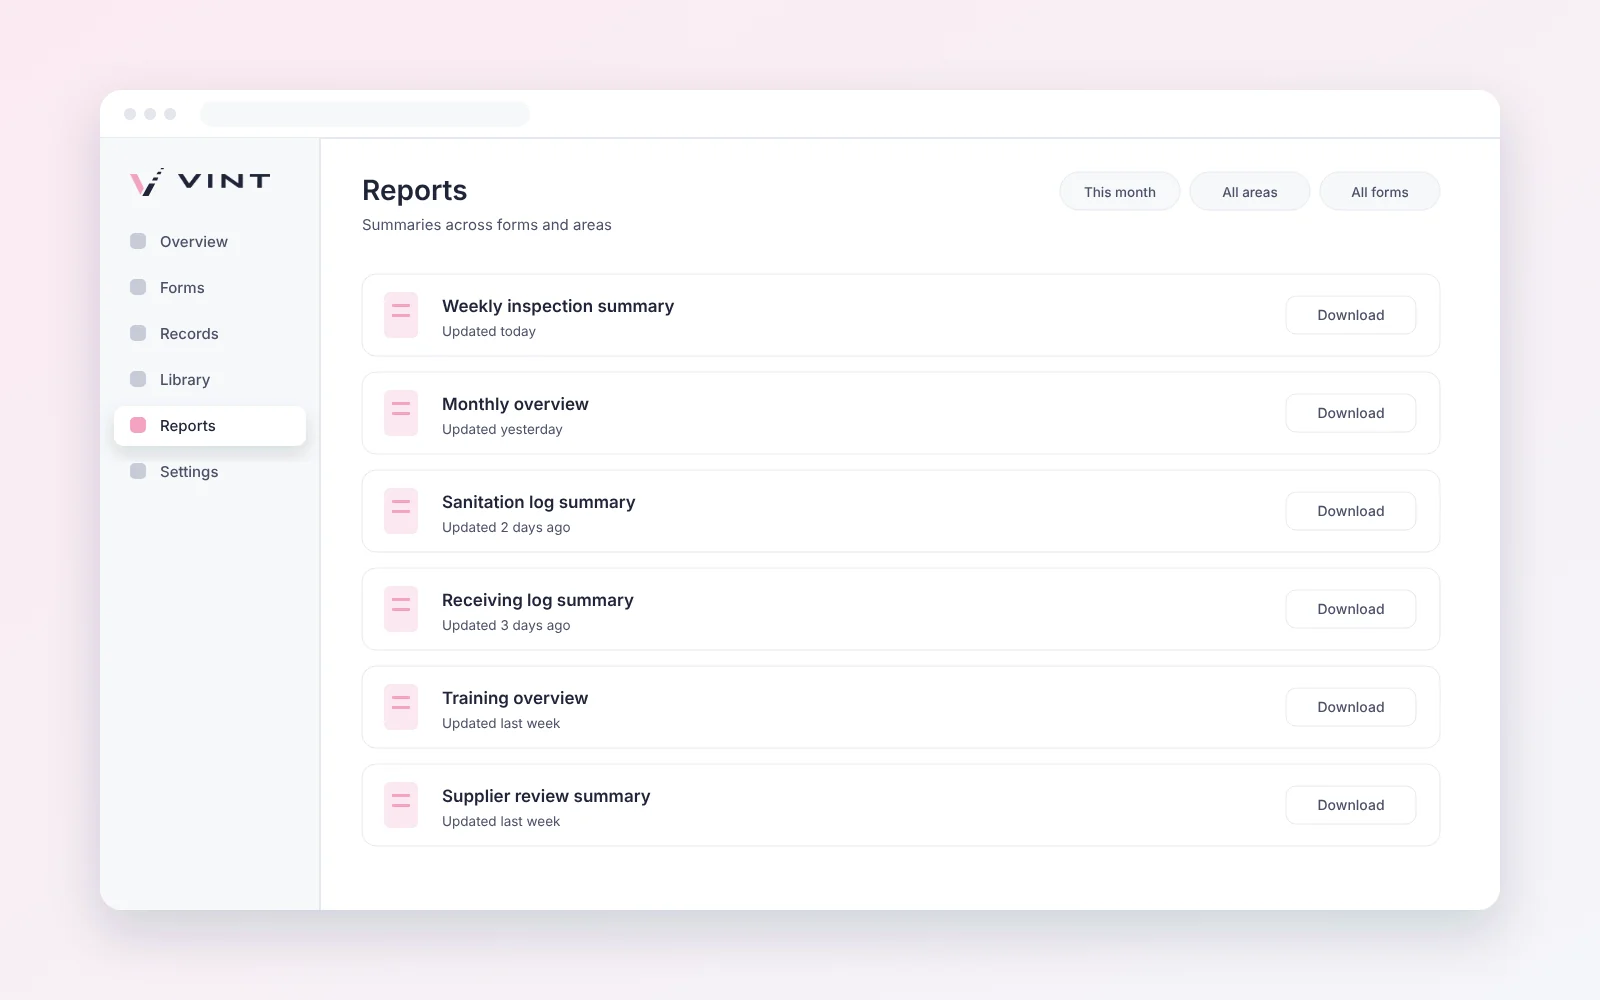
Task: Download the Supplier review summary
Action: tap(1351, 805)
